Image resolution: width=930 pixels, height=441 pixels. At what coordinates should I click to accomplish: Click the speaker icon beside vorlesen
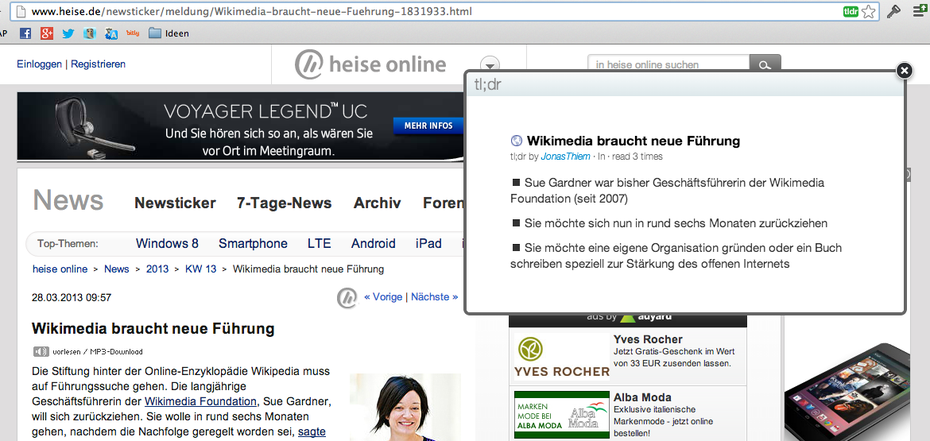tap(40, 352)
